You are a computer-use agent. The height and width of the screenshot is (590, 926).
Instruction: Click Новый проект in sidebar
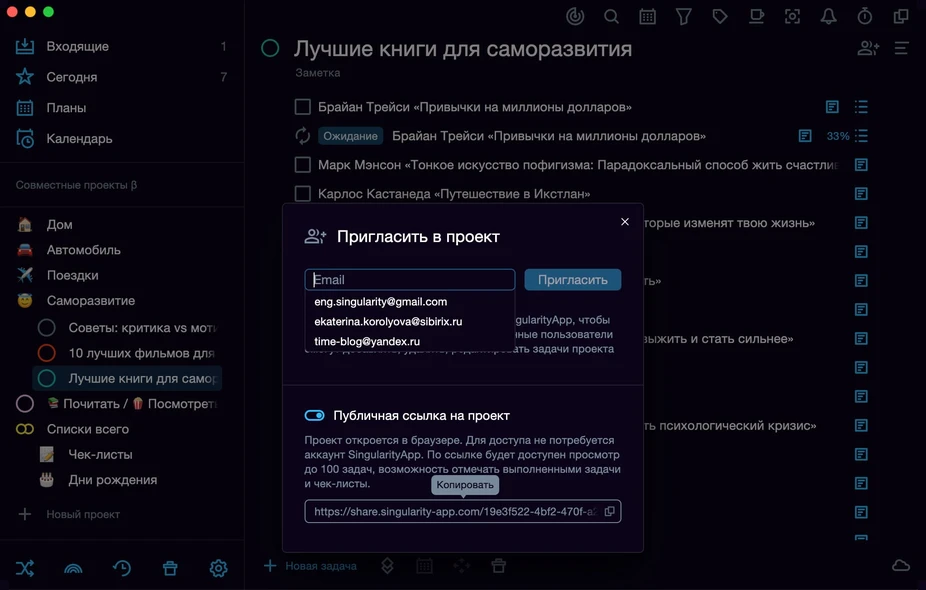pyautogui.click(x=83, y=514)
